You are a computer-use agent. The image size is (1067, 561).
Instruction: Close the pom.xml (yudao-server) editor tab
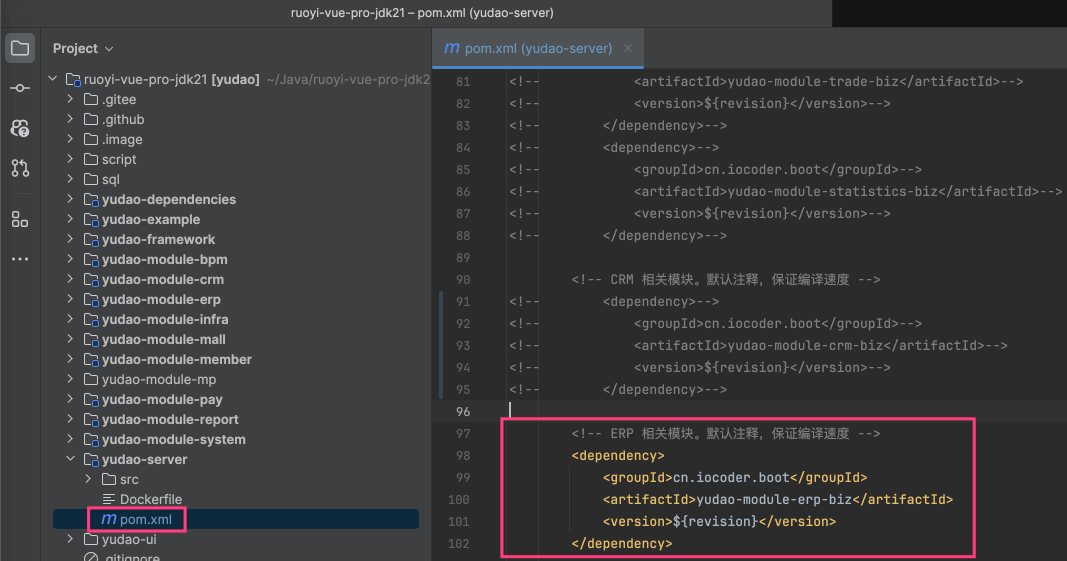coord(628,48)
